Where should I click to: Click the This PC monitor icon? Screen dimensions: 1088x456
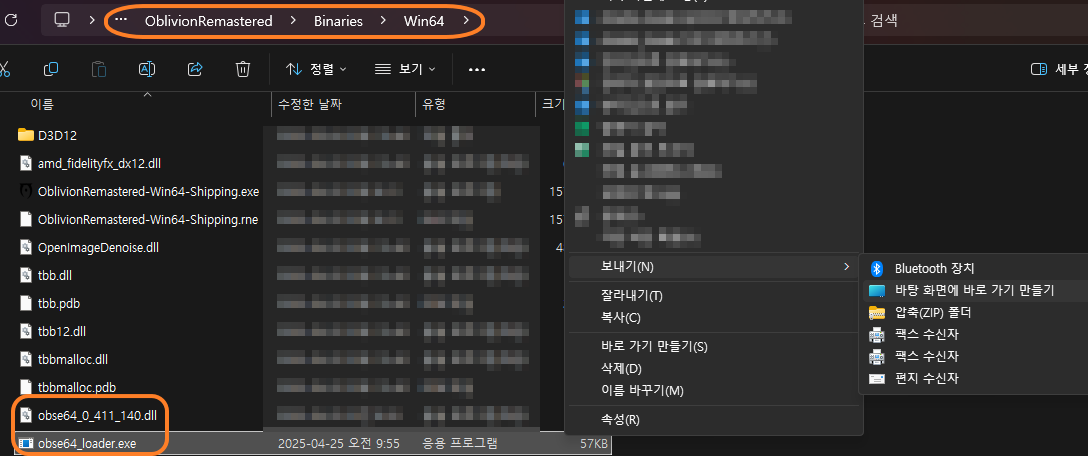(x=62, y=20)
